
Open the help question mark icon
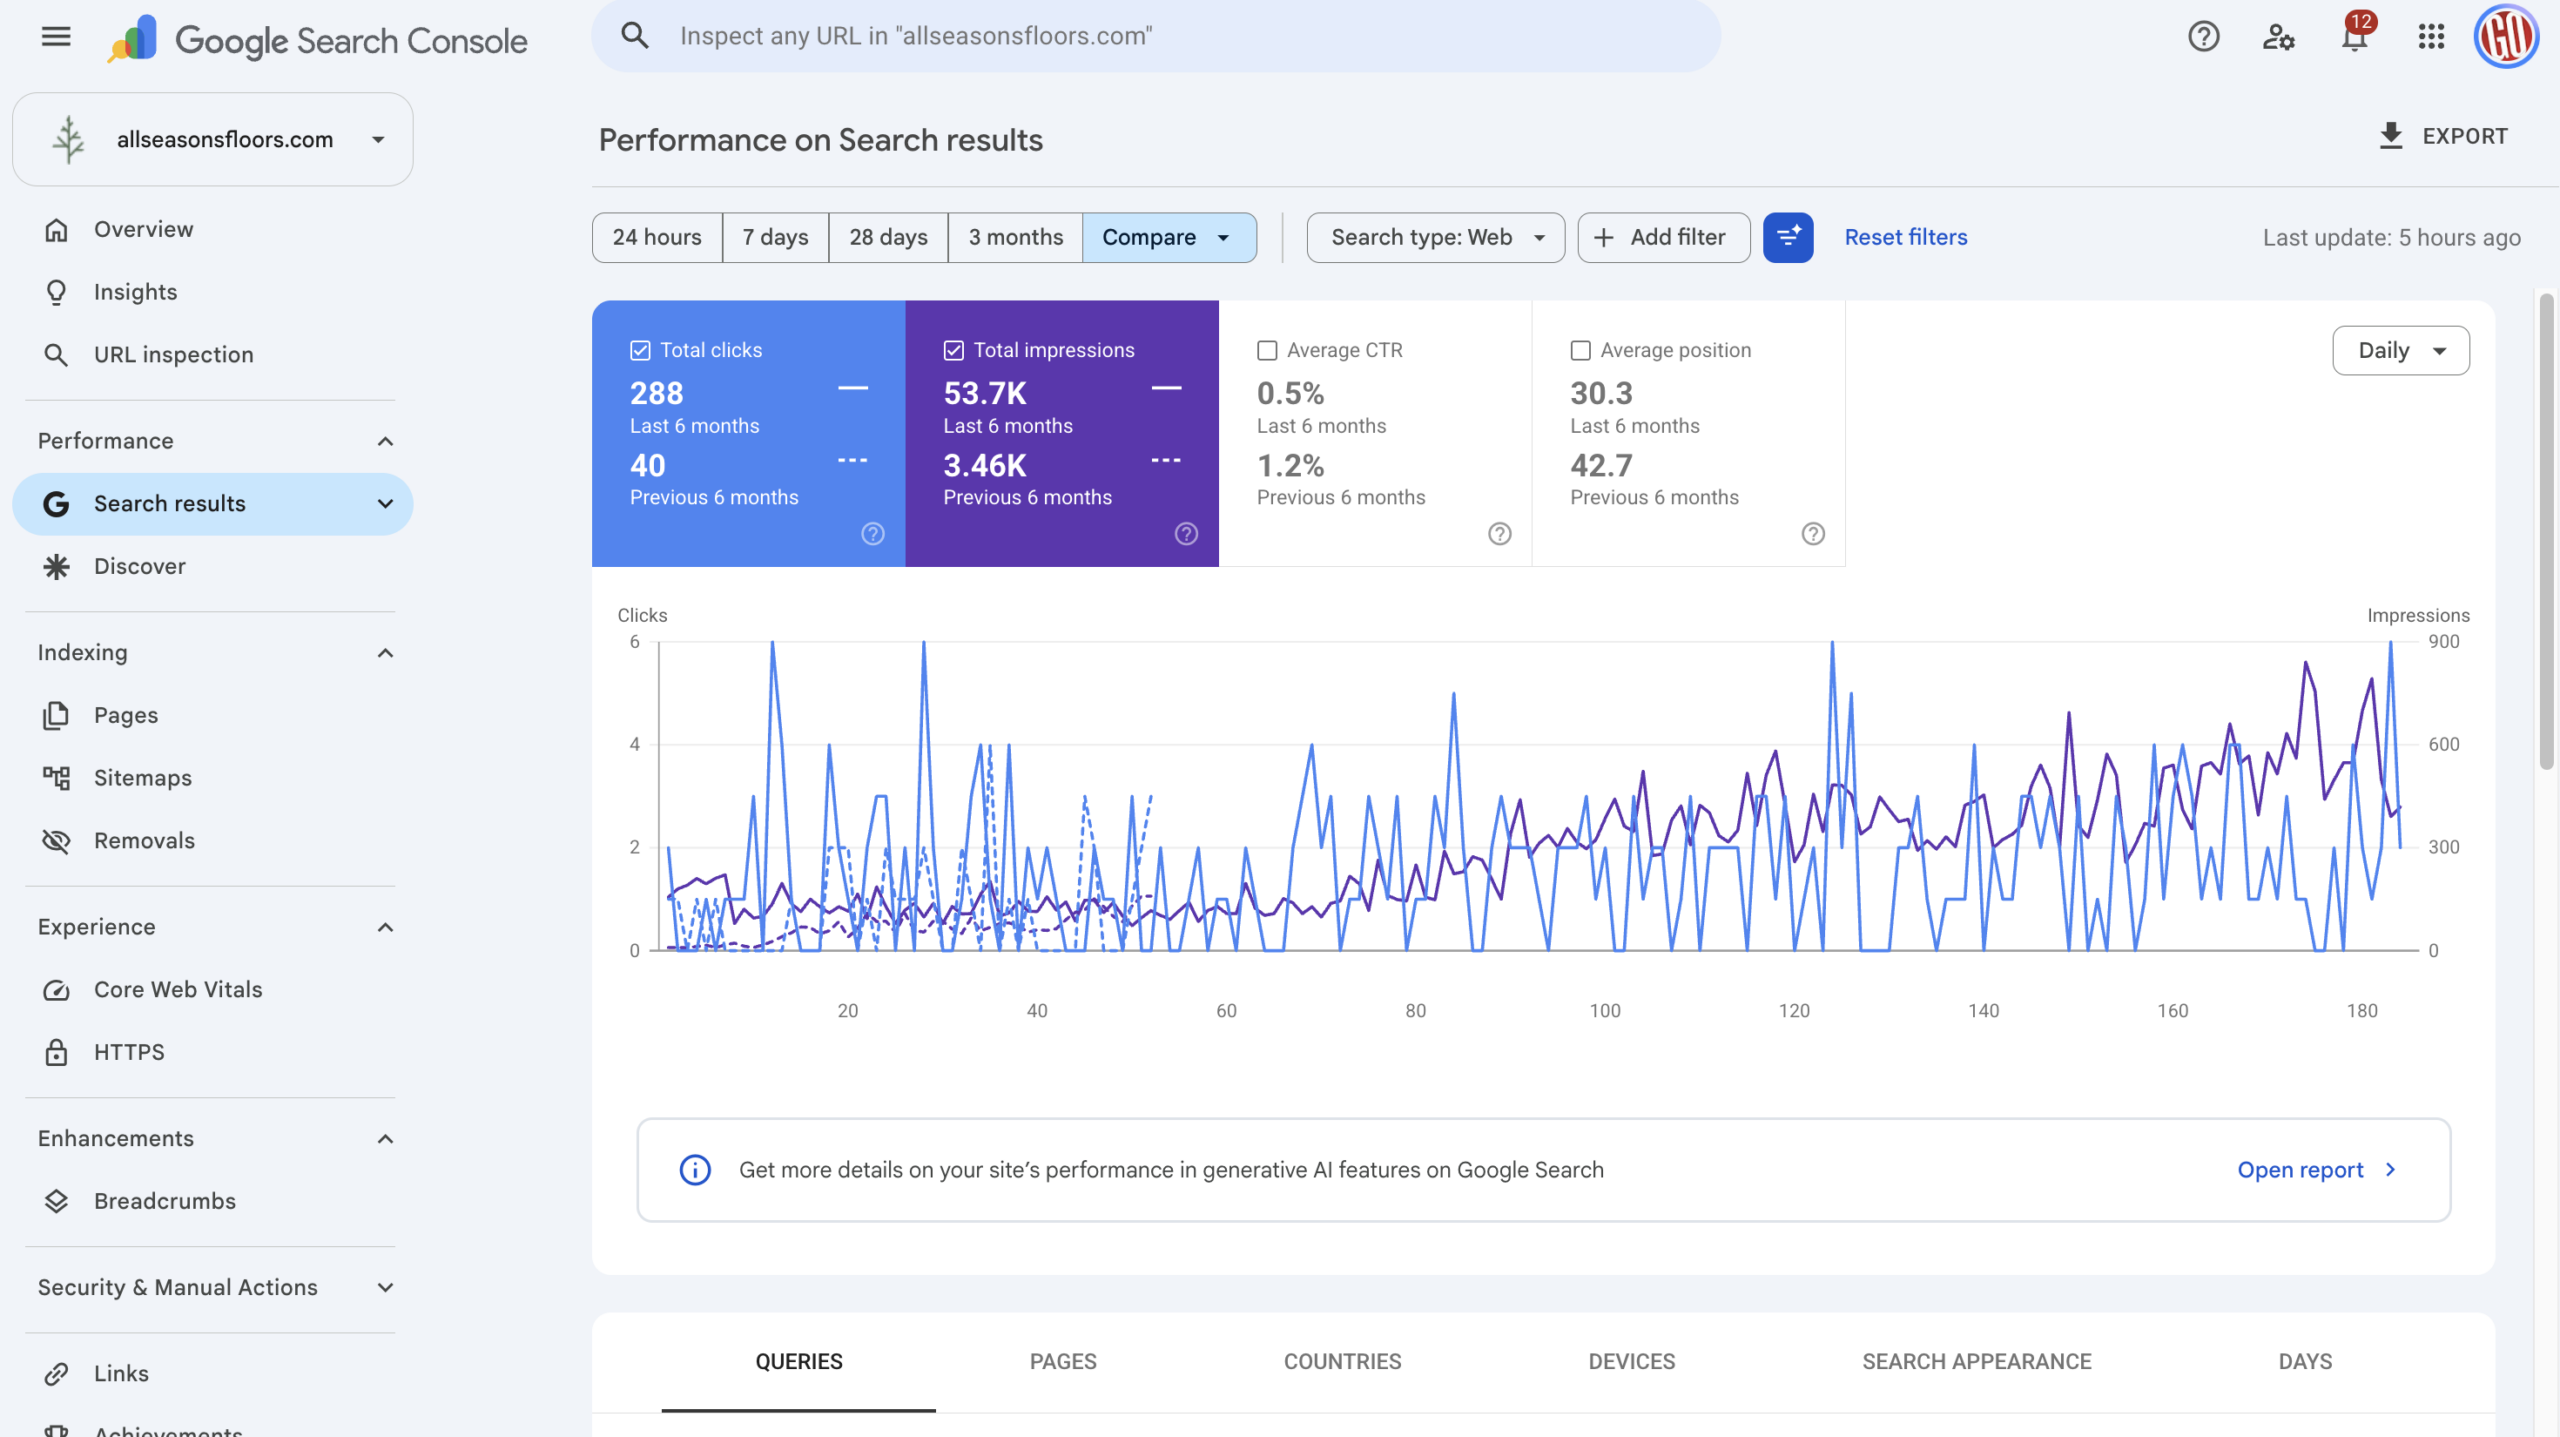2203,37
